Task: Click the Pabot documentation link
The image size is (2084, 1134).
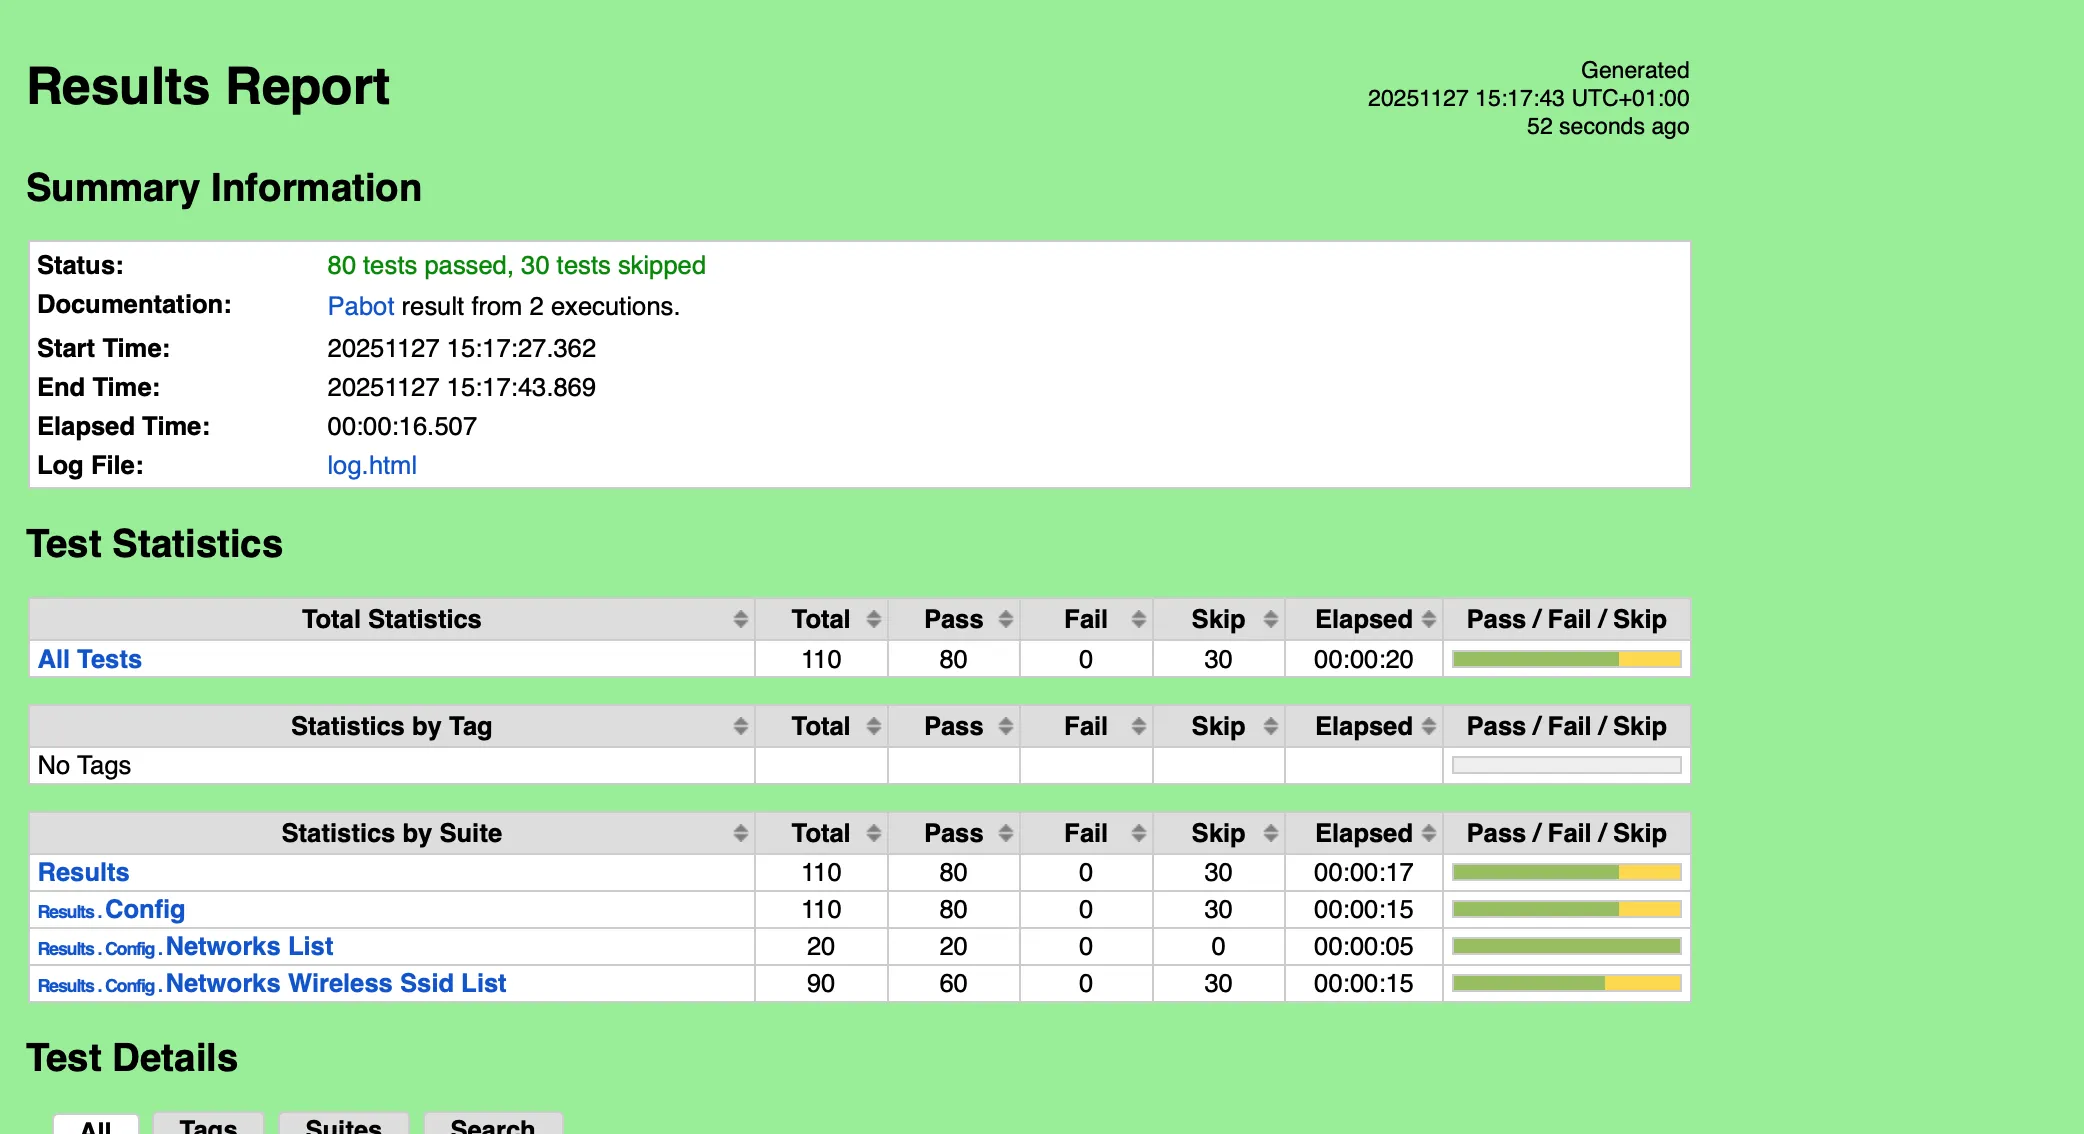Action: (x=360, y=306)
